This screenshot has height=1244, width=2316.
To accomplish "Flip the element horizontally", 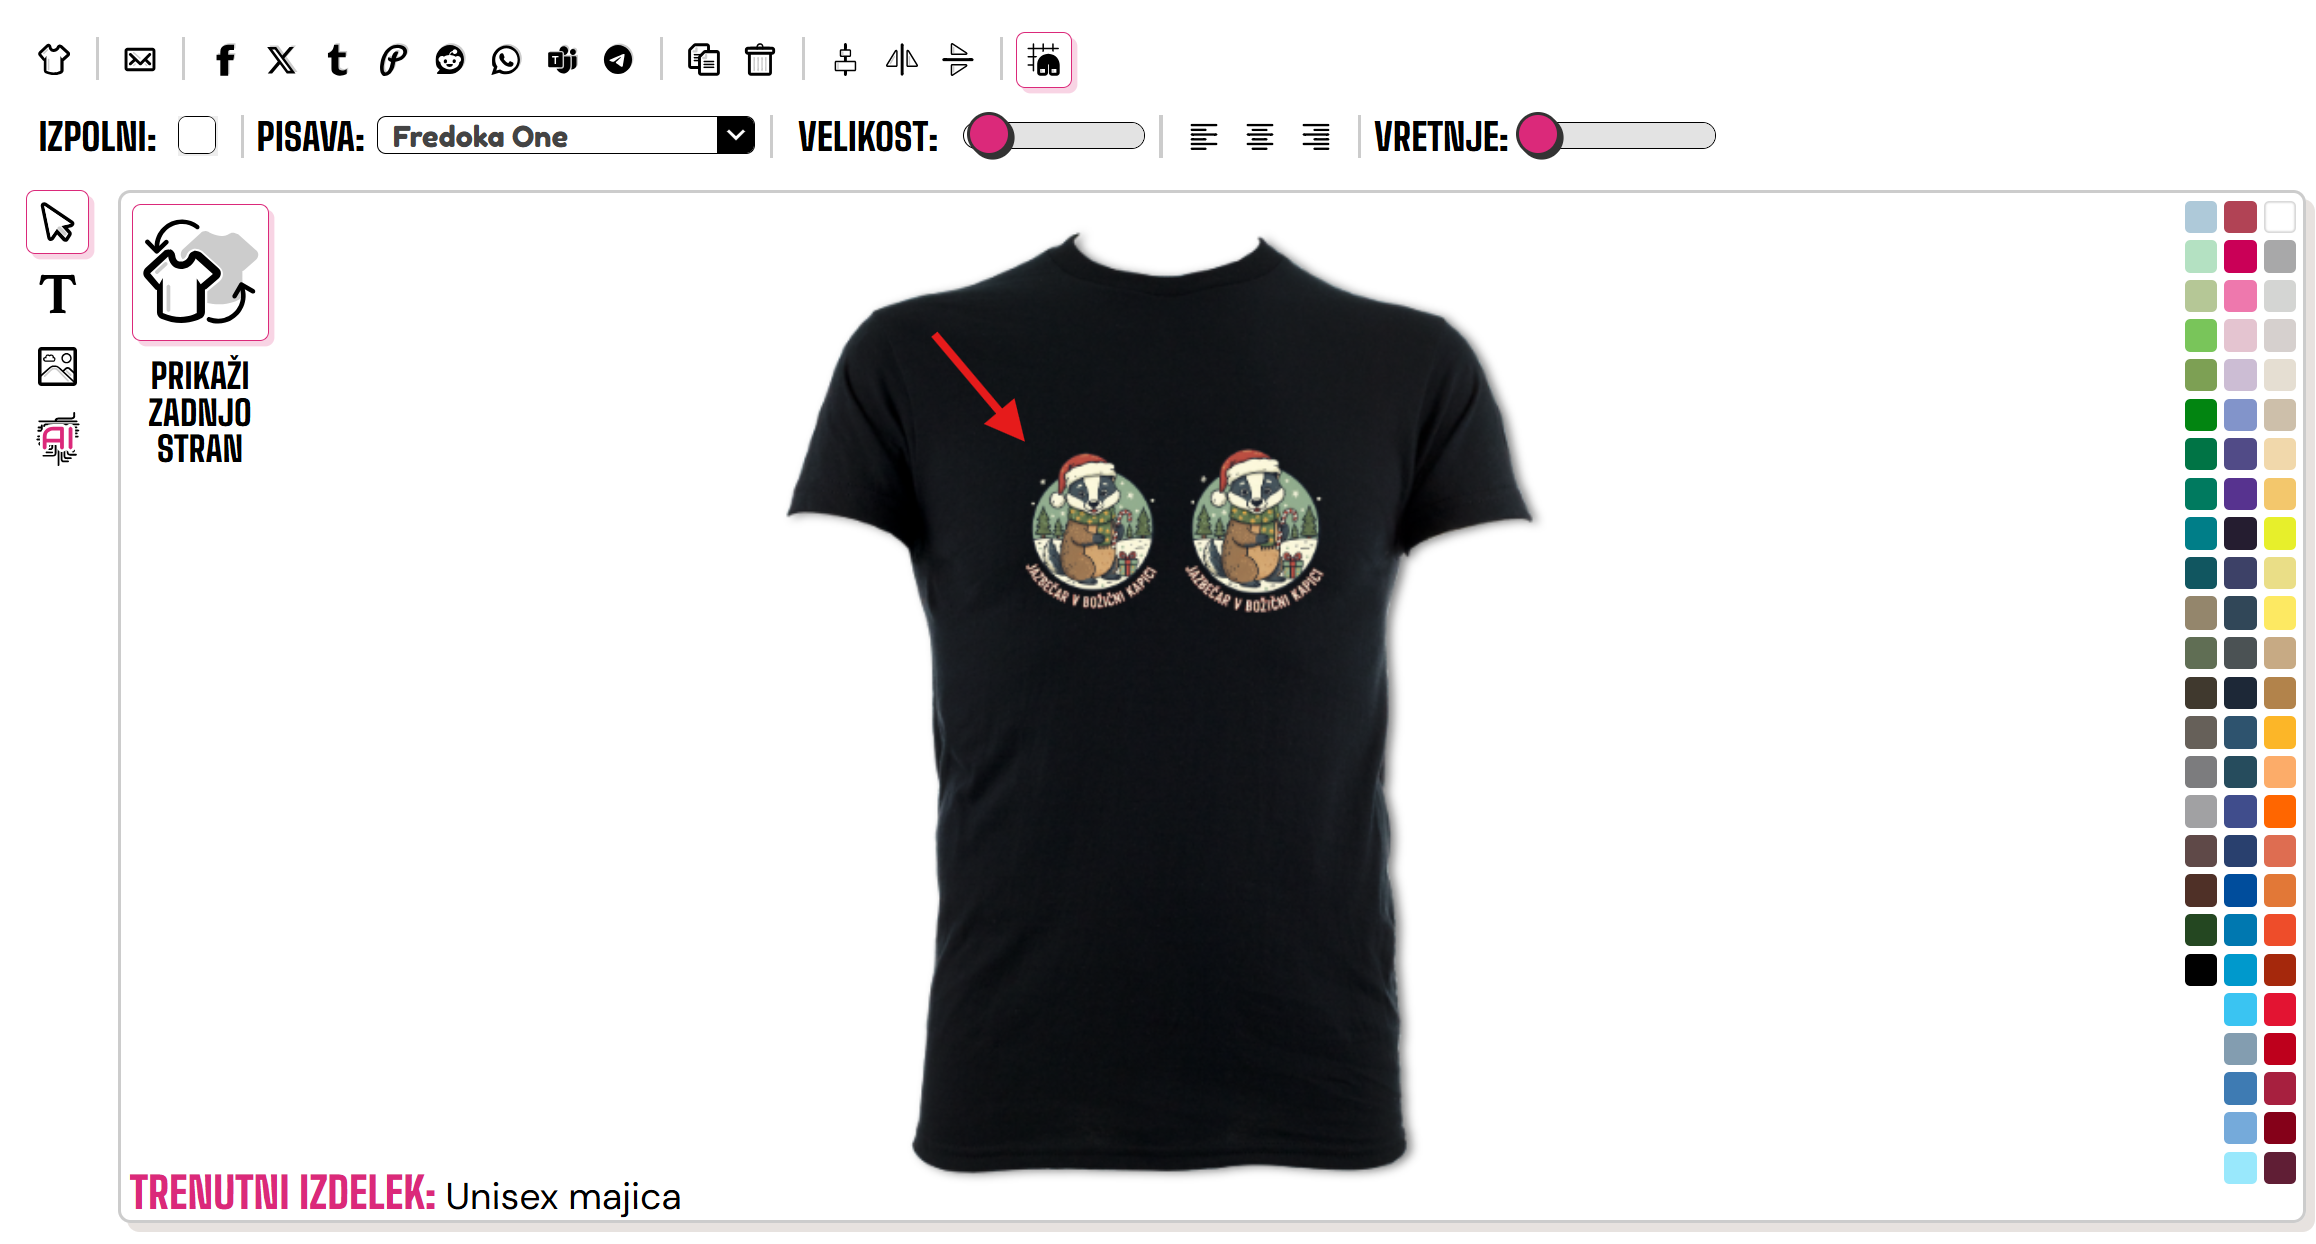I will tap(902, 60).
